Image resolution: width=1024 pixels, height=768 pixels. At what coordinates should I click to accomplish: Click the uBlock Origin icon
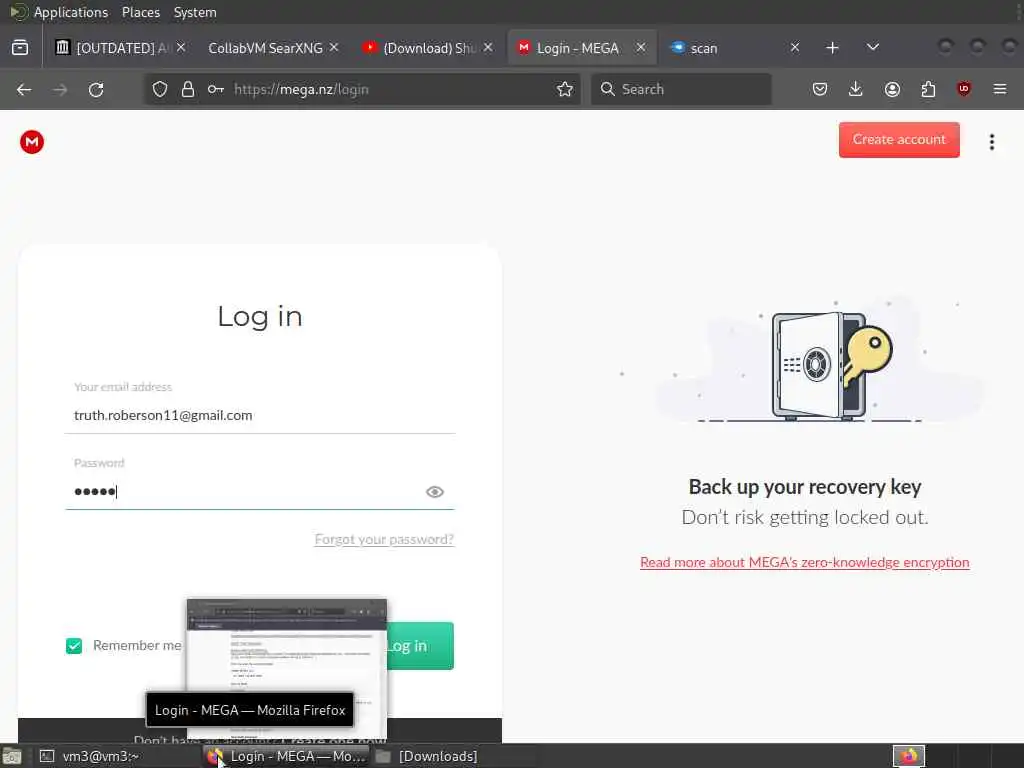tap(964, 89)
